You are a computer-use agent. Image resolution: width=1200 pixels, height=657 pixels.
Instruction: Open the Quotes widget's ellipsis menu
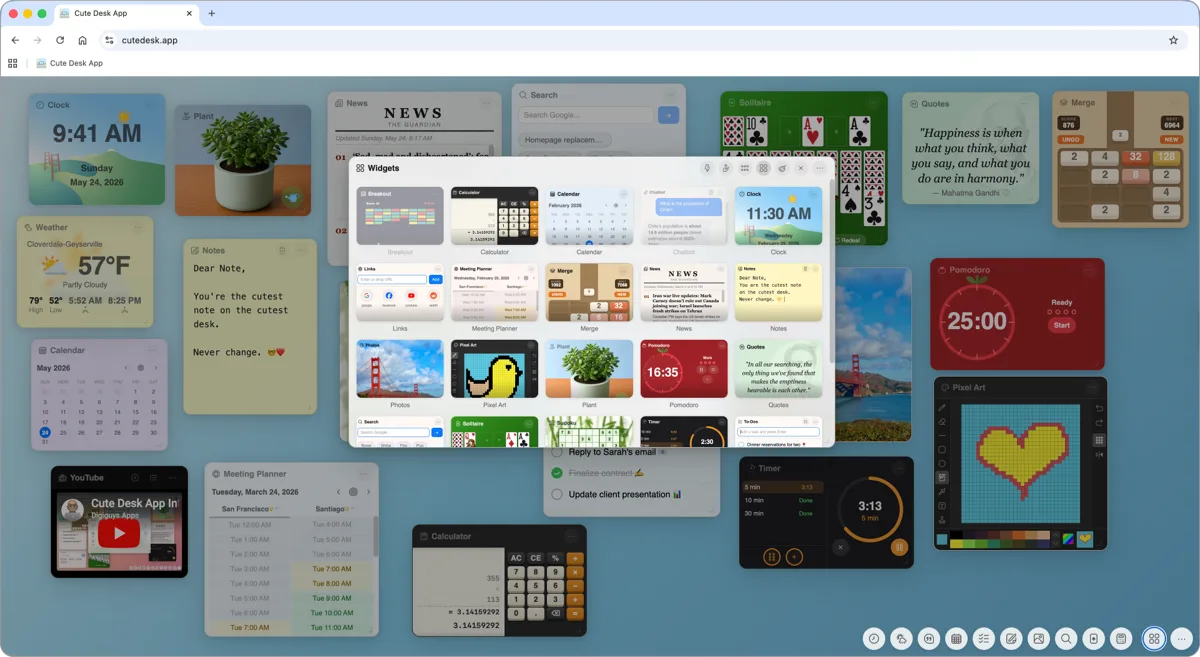[1024, 103]
